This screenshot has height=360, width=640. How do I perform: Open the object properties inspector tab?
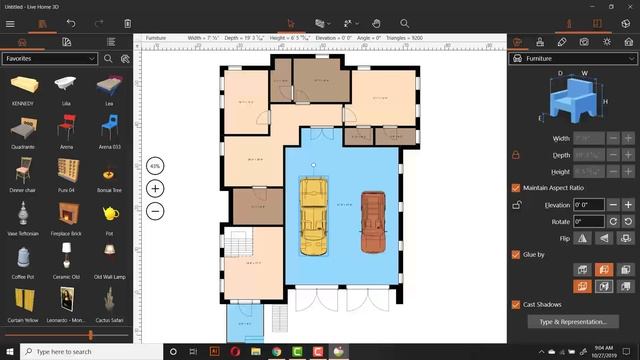click(518, 42)
